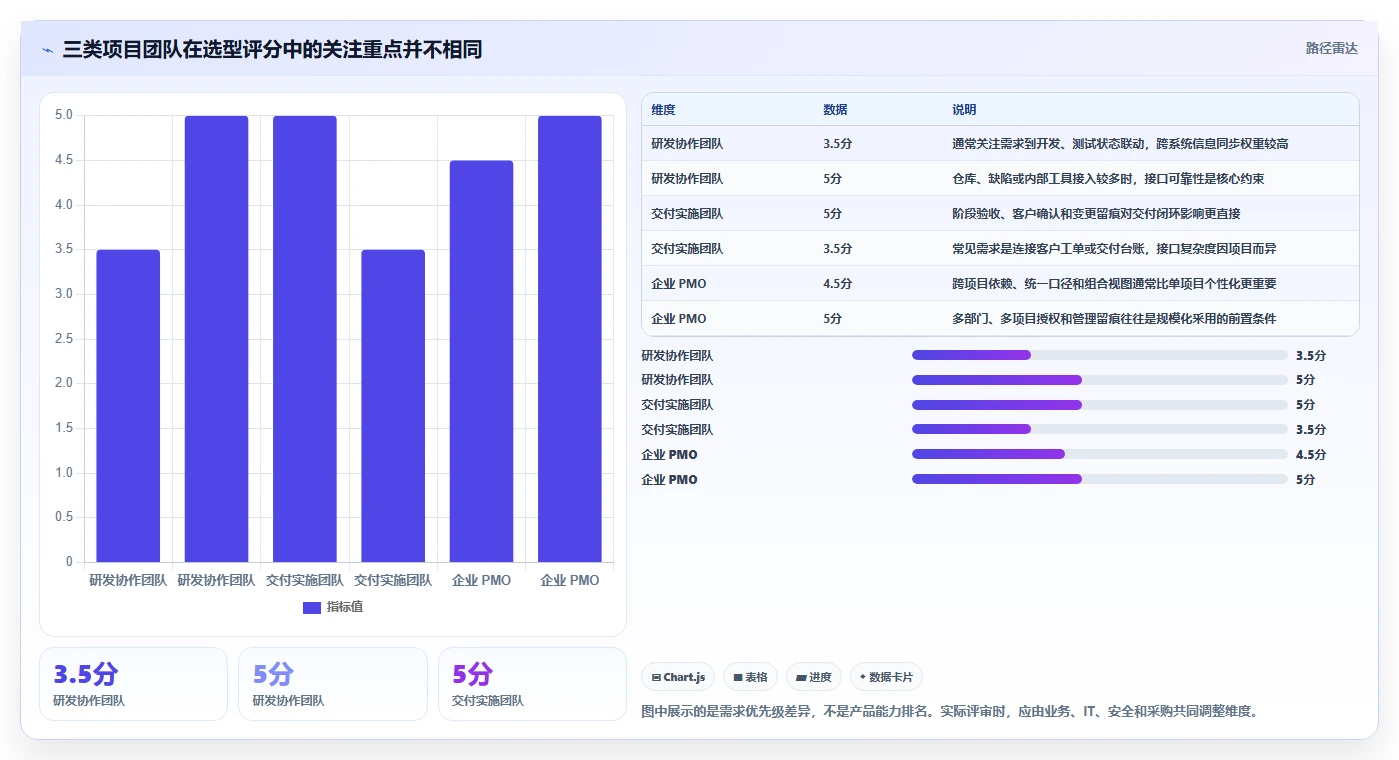The height and width of the screenshot is (760, 1399).
Task: Click 企业 PMO in the 4.5分 table row
Action: tap(679, 284)
